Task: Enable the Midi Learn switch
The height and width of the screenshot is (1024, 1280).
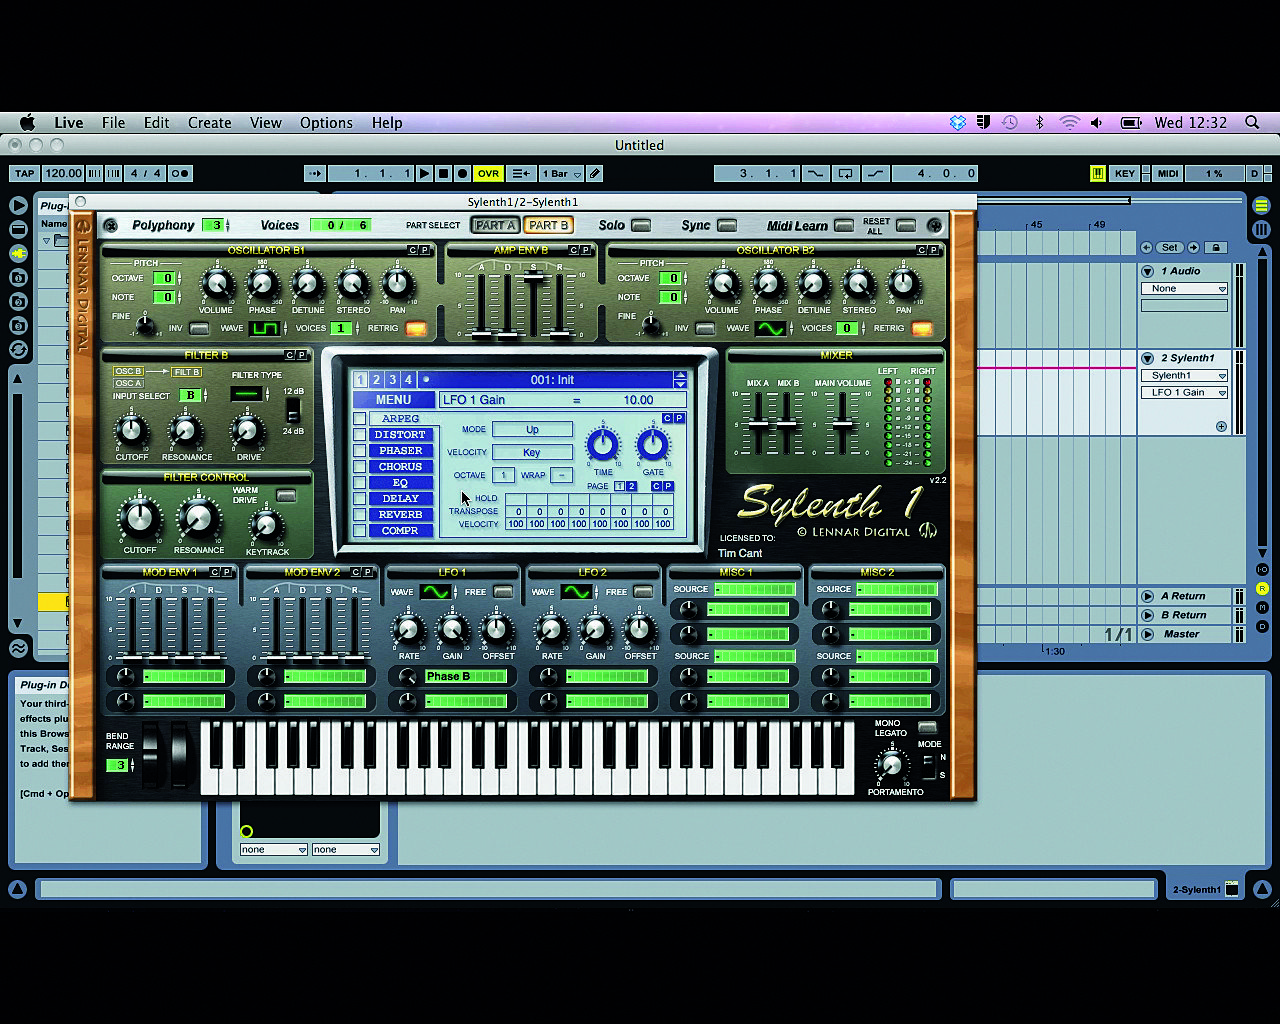Action: pos(844,225)
